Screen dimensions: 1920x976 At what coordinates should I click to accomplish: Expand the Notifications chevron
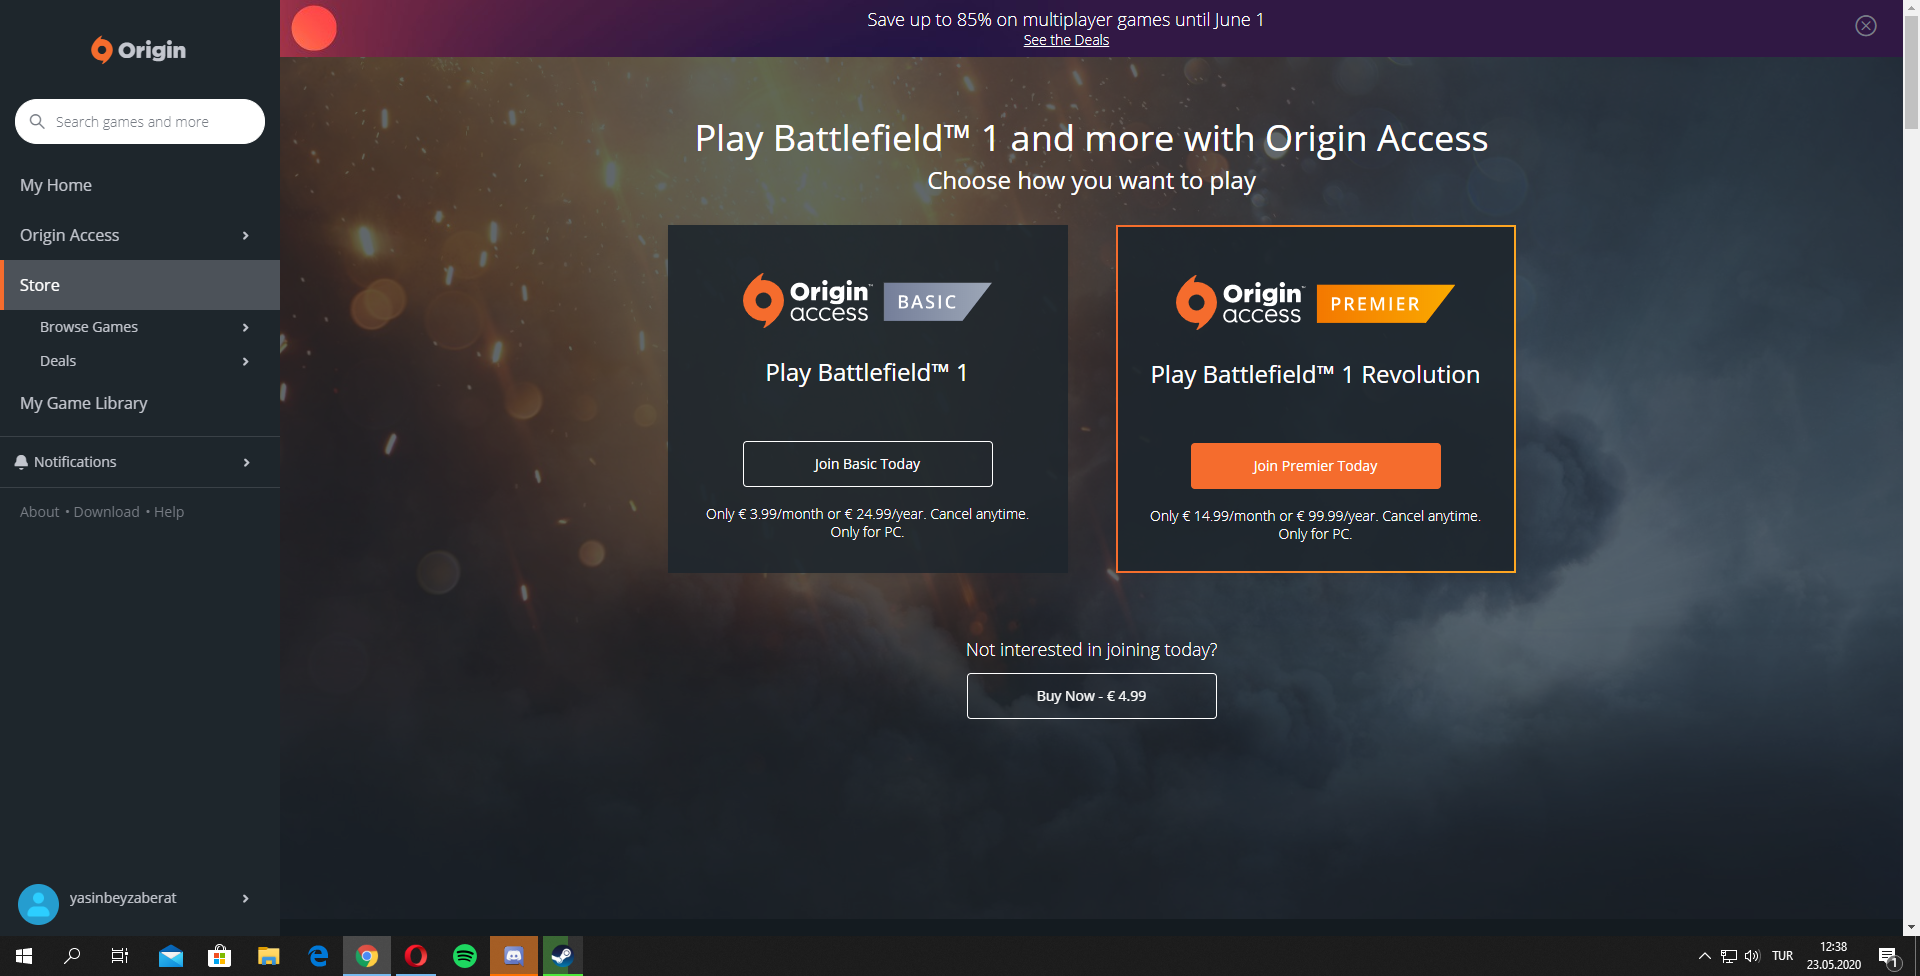coord(246,462)
